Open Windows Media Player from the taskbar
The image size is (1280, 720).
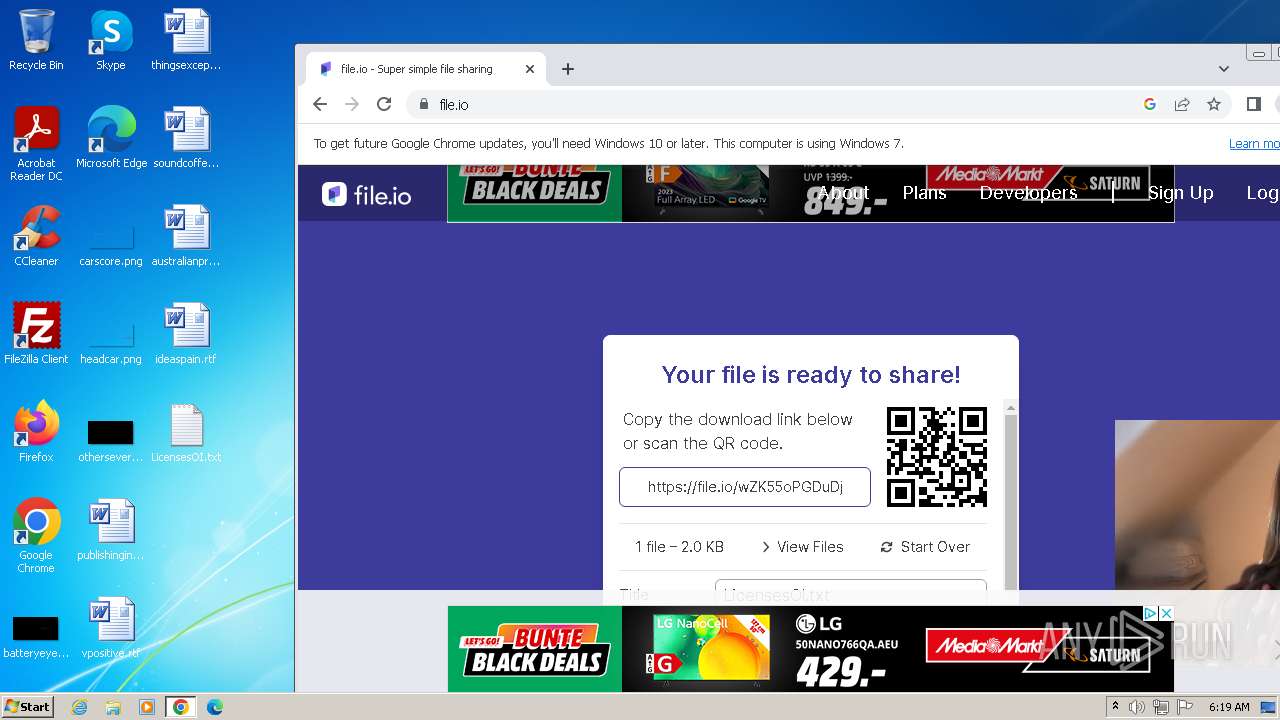[x=147, y=707]
